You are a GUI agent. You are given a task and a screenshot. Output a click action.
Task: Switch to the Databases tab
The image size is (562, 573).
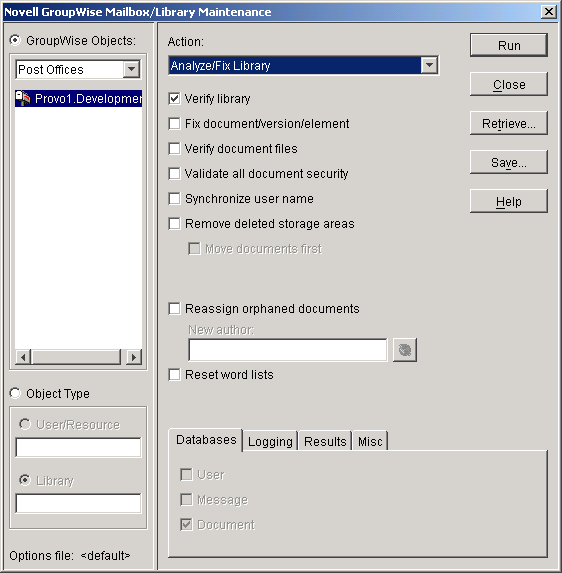(206, 440)
